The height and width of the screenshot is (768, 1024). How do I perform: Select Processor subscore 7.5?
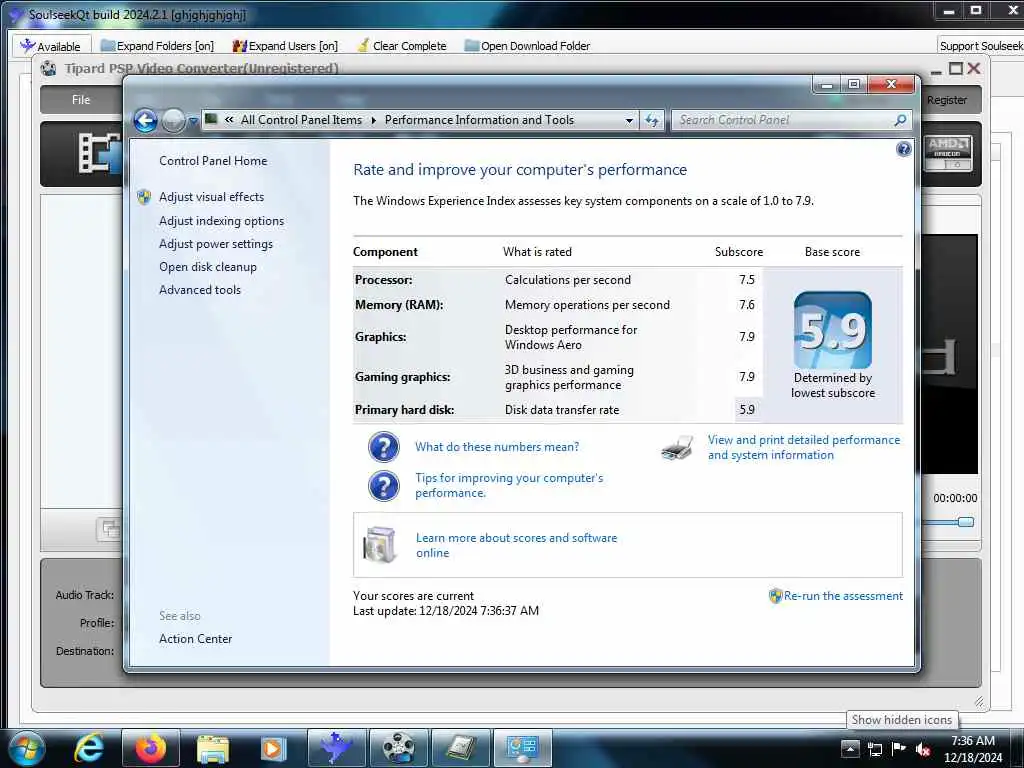[x=746, y=280]
